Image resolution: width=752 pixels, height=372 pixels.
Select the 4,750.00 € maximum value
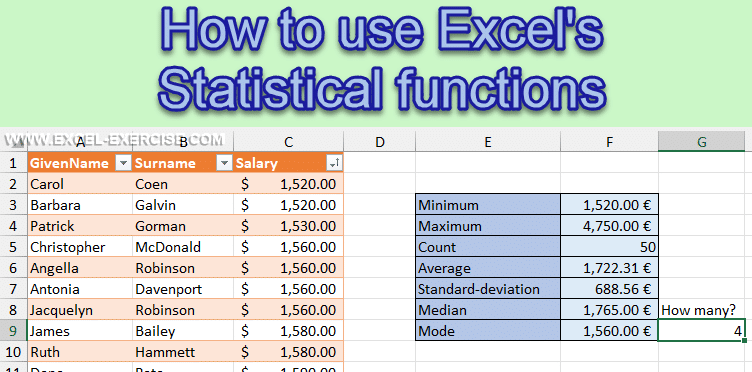(609, 226)
